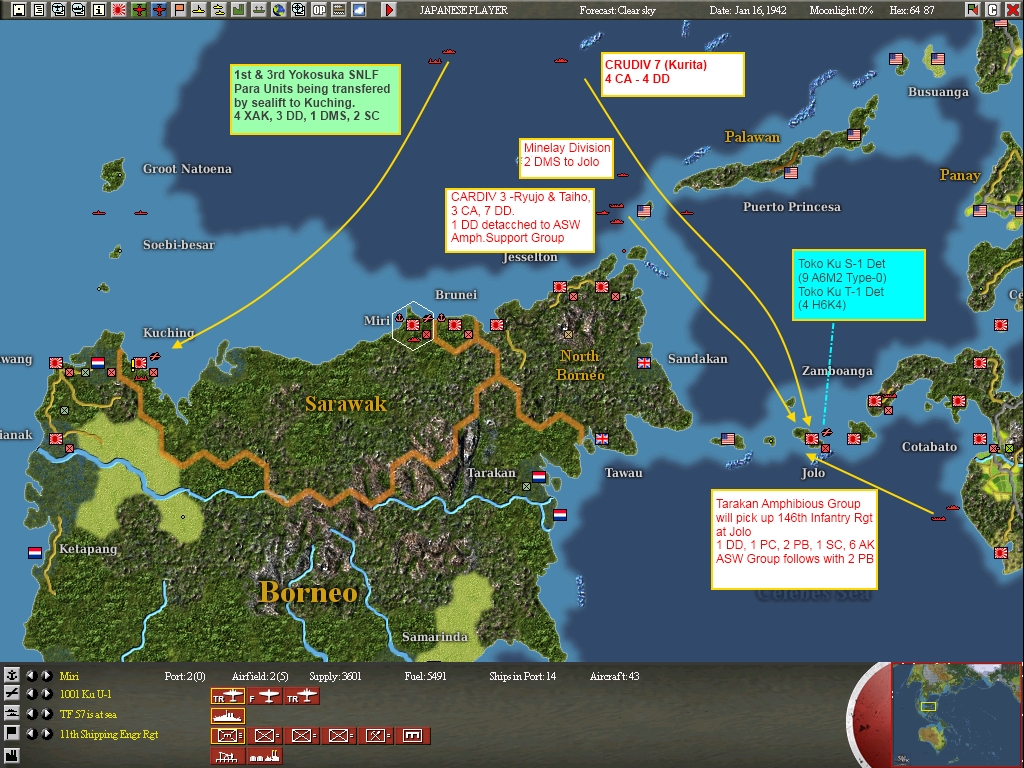Open the 1001 Ku U-1 air group
Viewport: 1024px width, 768px height.
86,694
